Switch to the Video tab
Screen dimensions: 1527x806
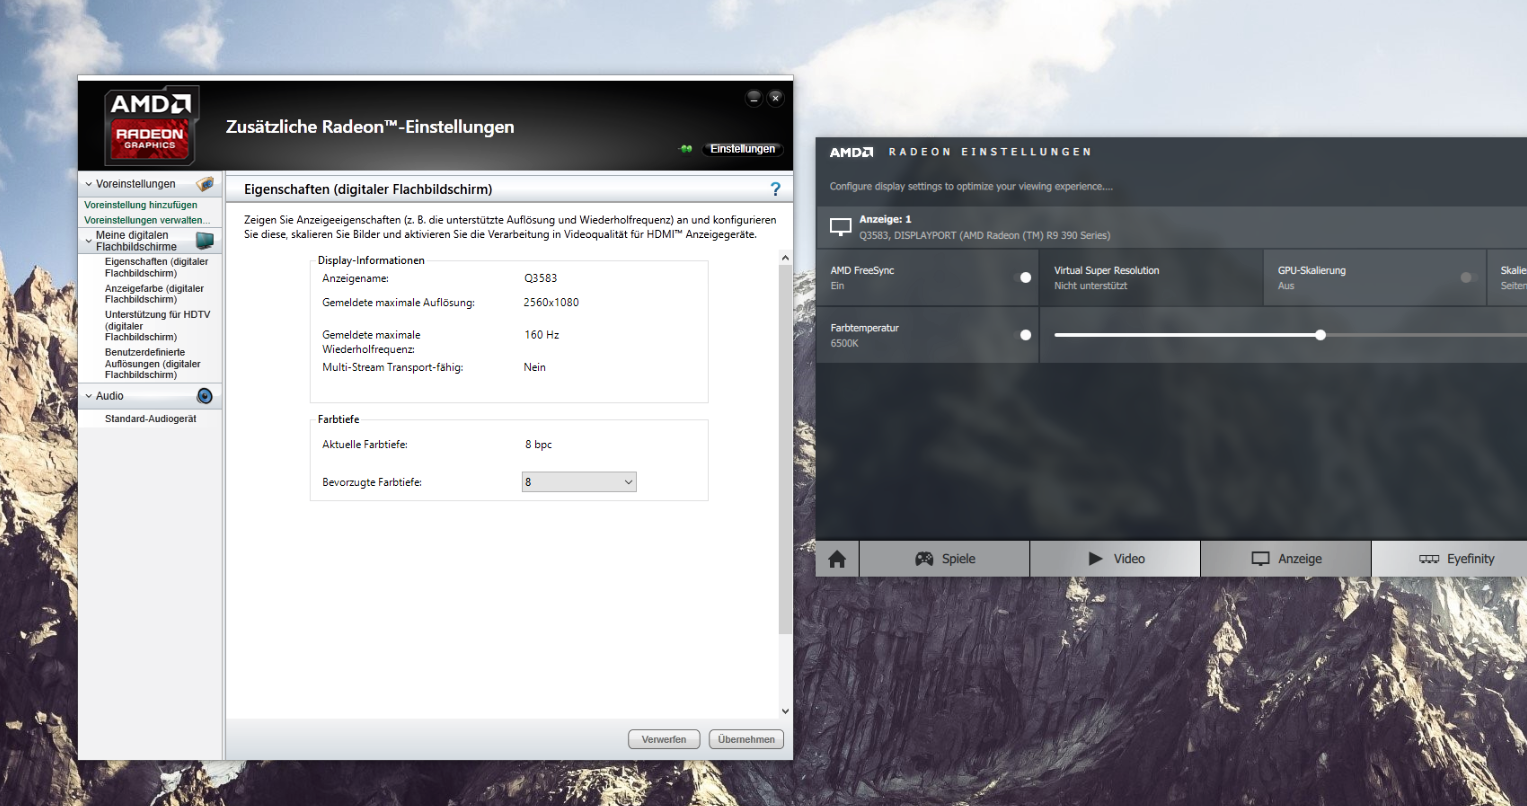(1114, 558)
